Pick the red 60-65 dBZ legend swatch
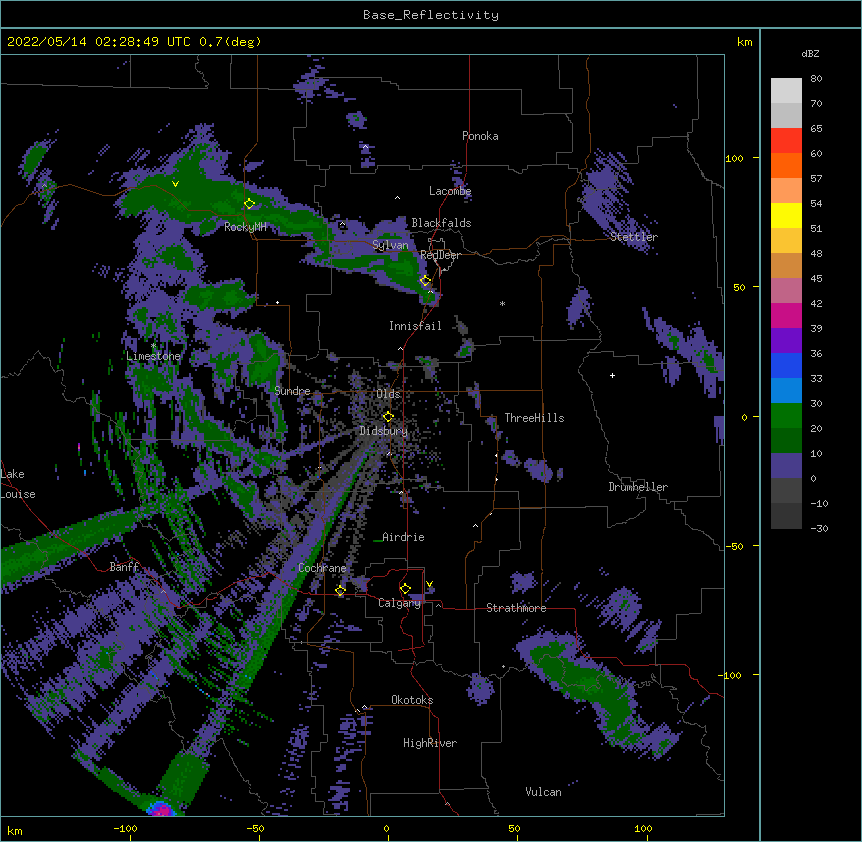862x842 pixels. click(x=786, y=141)
